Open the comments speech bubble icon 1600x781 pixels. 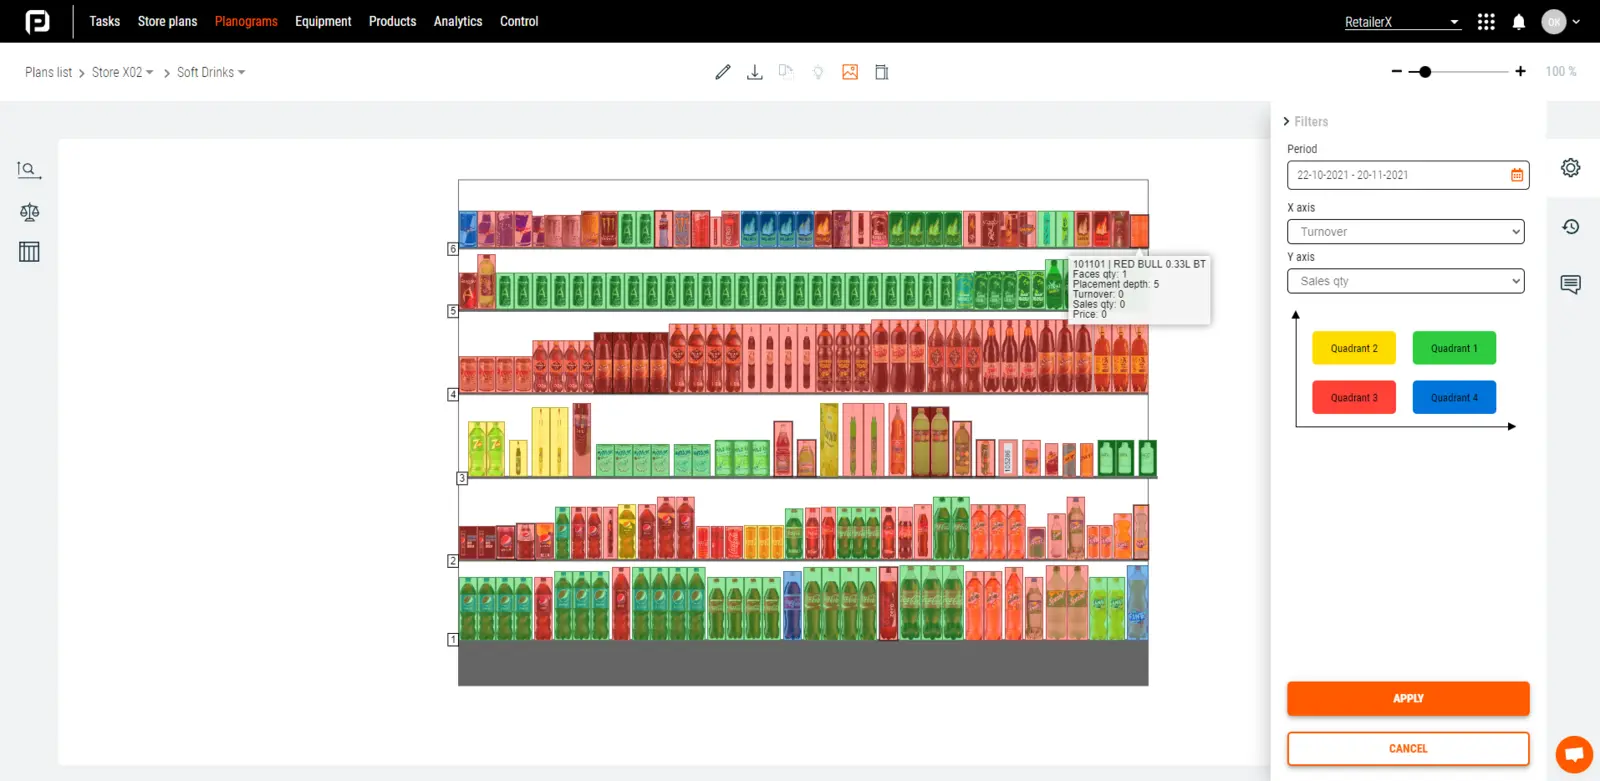1571,285
